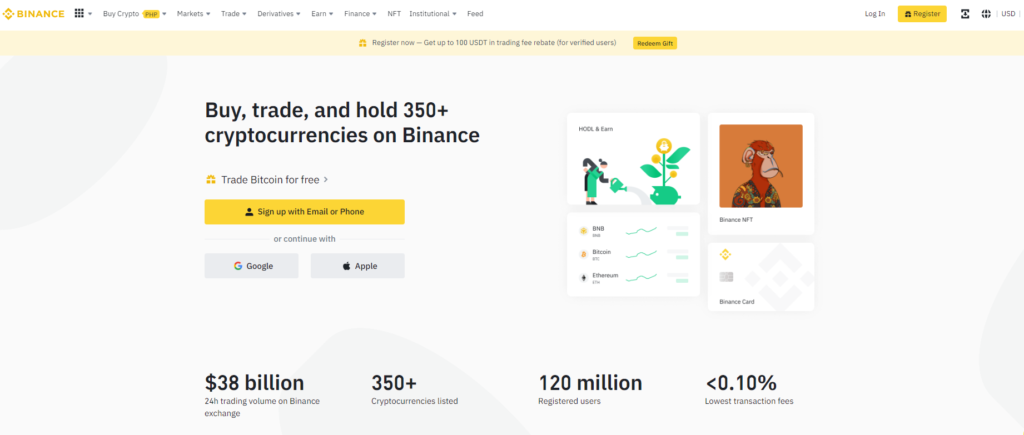This screenshot has height=435, width=1024.
Task: Click the BNB coin icon
Action: pos(583,231)
